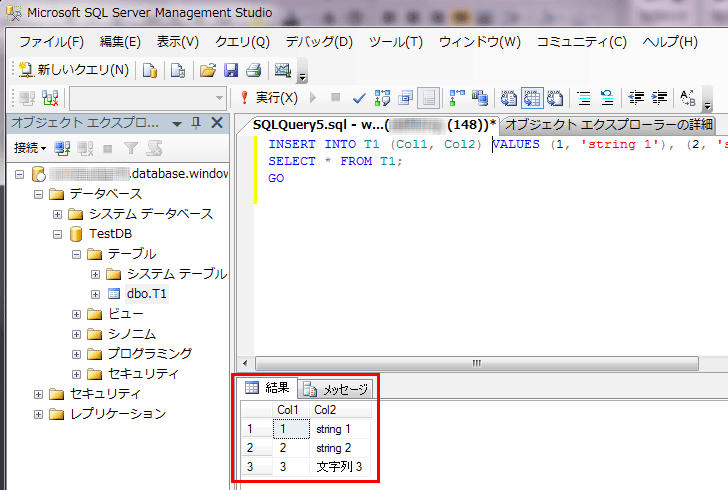
Task: Close the Object Explorer panel
Action: pyautogui.click(x=217, y=123)
